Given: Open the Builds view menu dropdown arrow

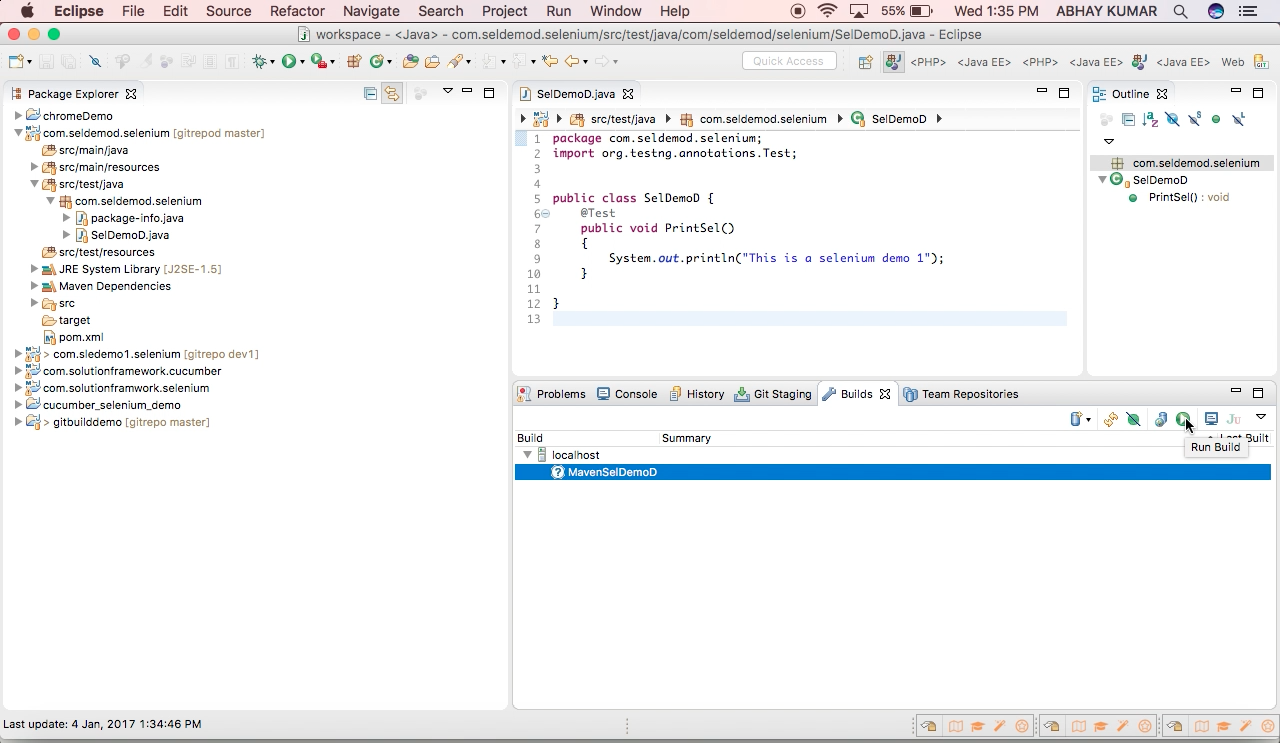Looking at the screenshot, I should point(1261,417).
